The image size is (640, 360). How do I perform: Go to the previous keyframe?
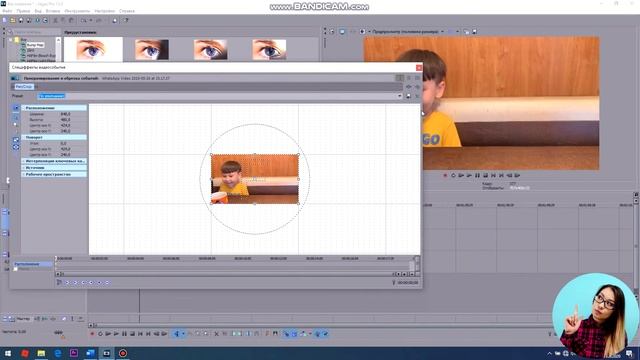coord(76,282)
